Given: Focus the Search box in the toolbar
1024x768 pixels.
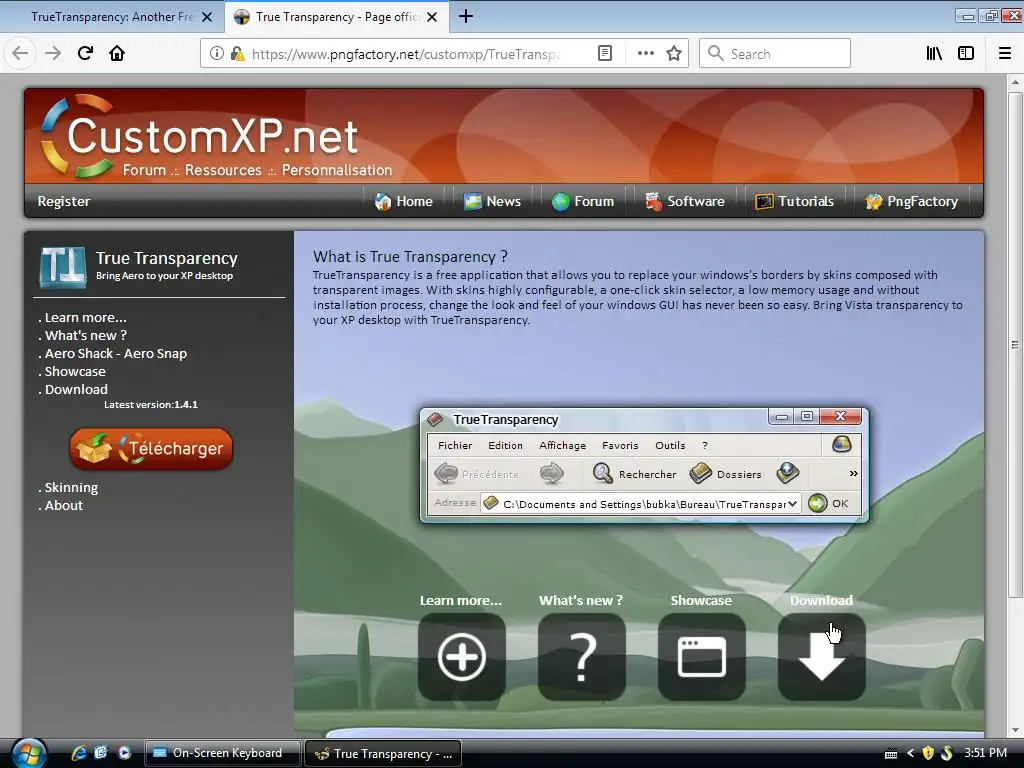Looking at the screenshot, I should [775, 54].
